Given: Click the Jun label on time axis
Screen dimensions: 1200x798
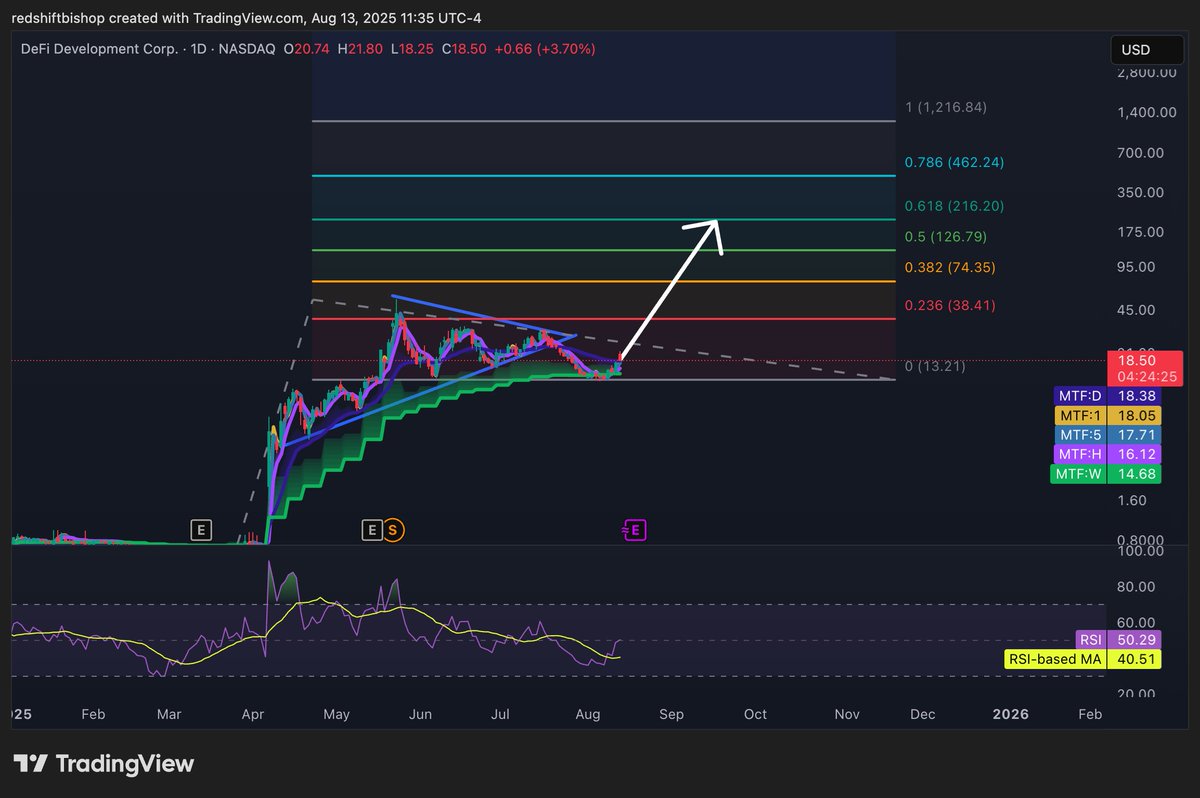Looking at the screenshot, I should click(420, 714).
